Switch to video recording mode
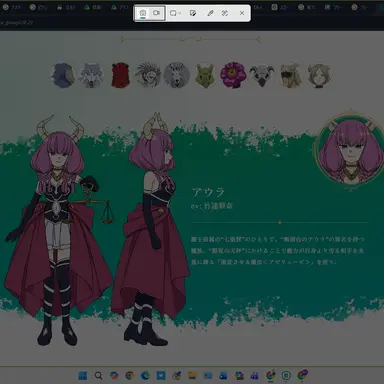This screenshot has width=384, height=384. pos(156,13)
